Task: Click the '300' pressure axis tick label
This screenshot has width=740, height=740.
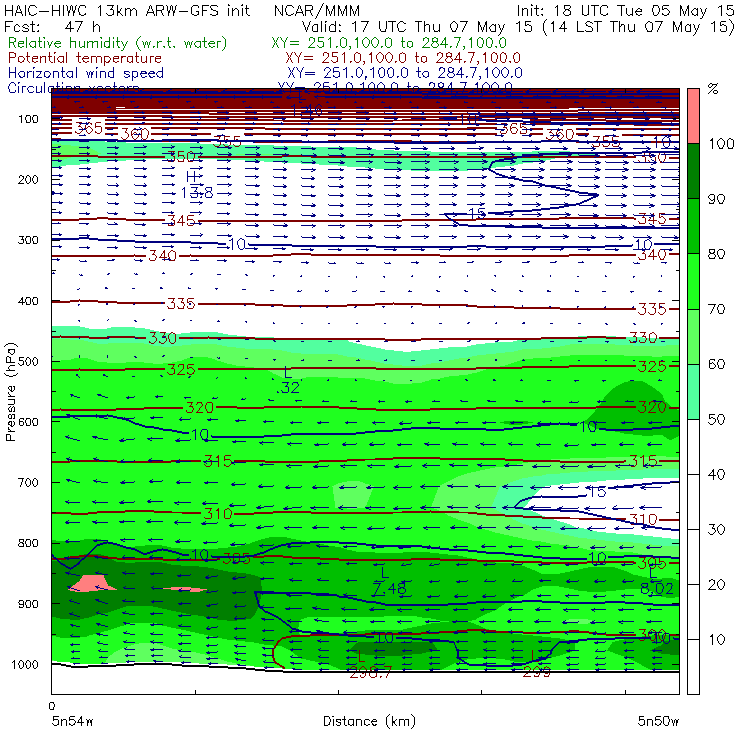Action: click(x=28, y=240)
